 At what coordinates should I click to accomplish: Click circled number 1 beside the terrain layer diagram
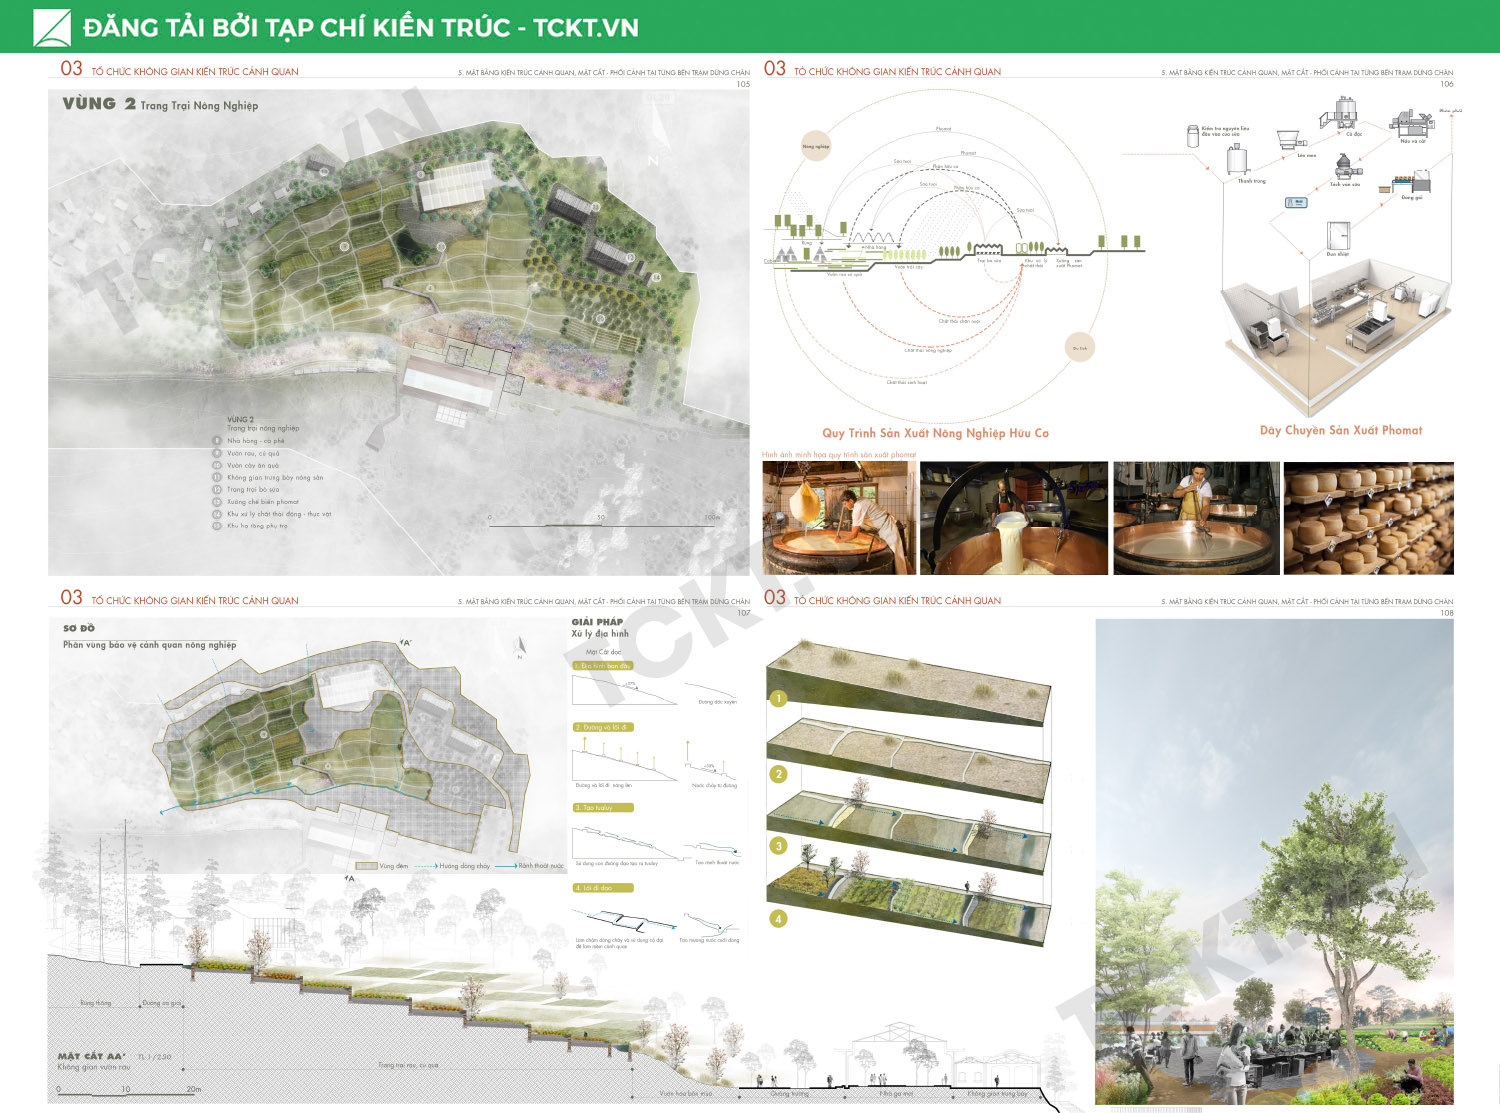[x=779, y=698]
